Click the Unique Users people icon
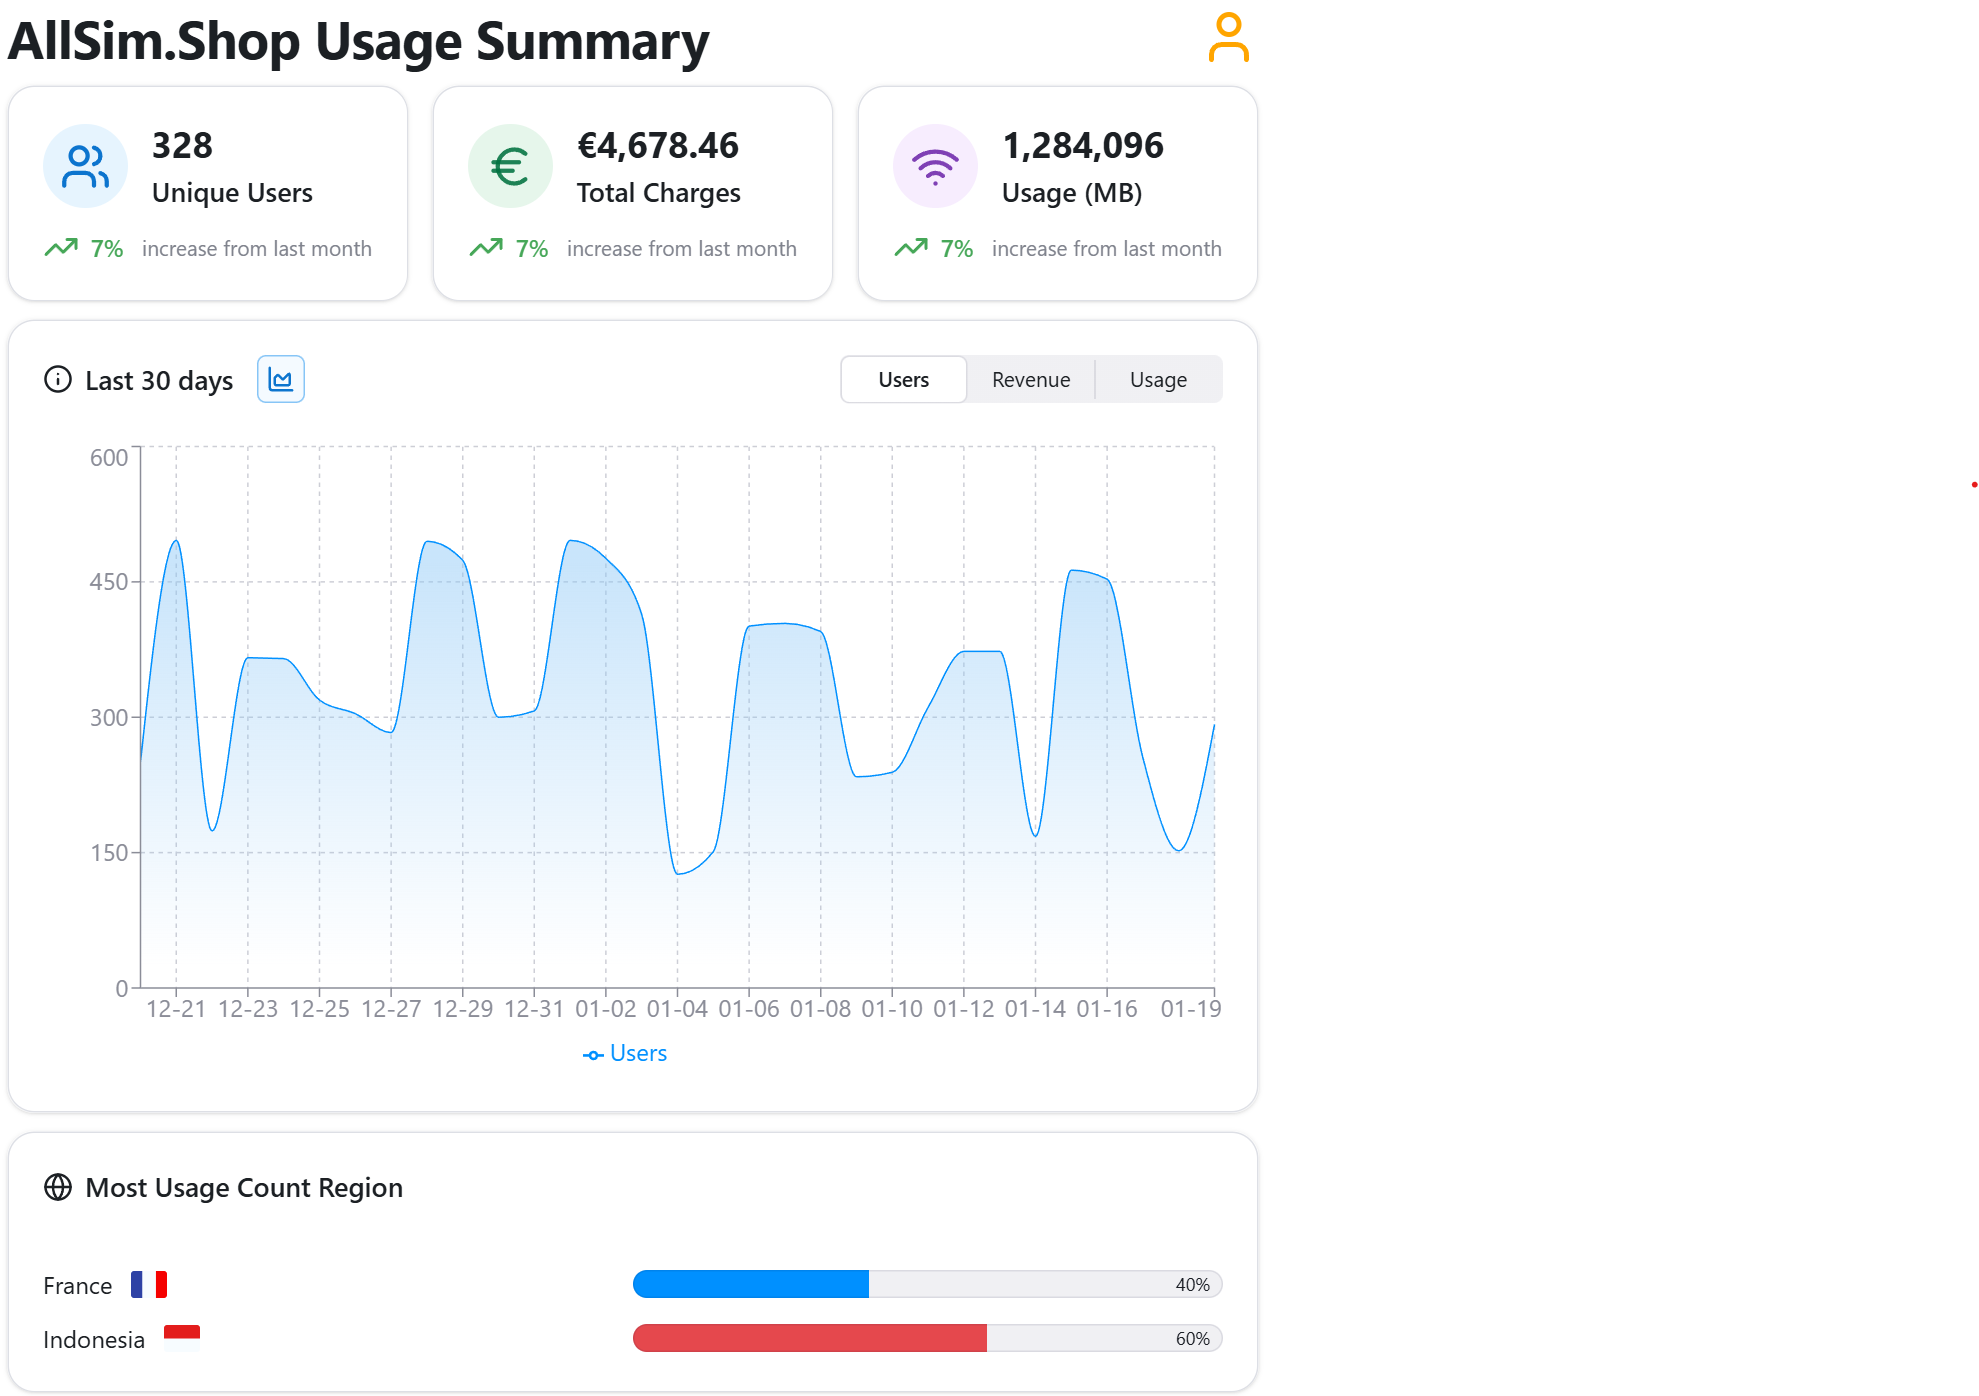The width and height of the screenshot is (1979, 1396). (x=85, y=166)
